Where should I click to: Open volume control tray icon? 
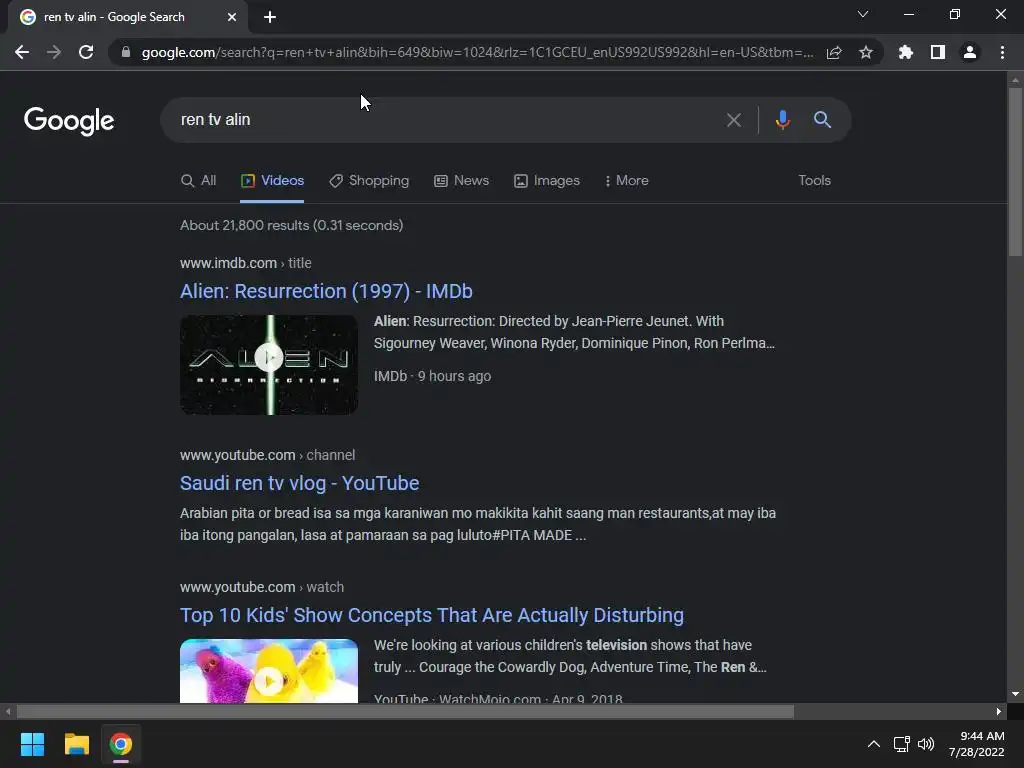point(926,744)
